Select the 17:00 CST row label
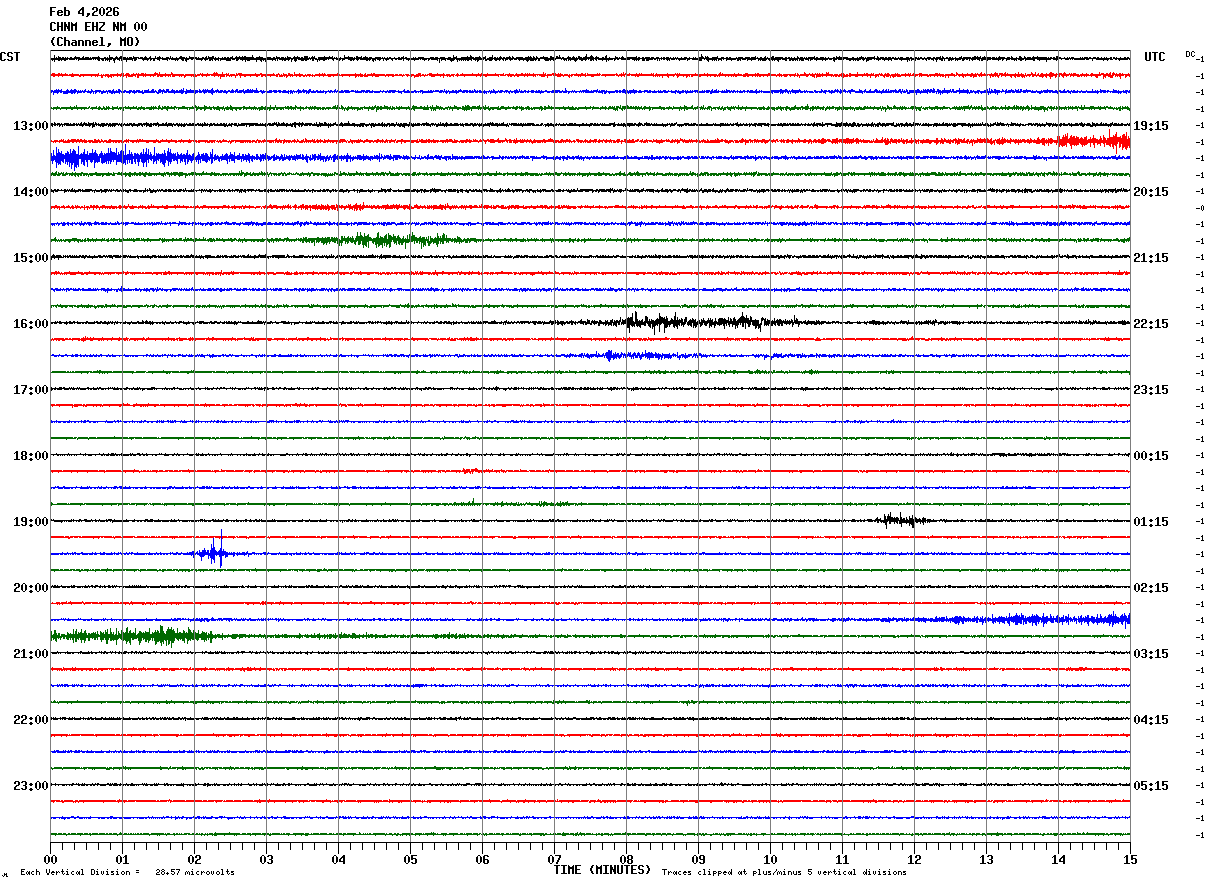Screen dimensions: 1210x886 click(31, 390)
